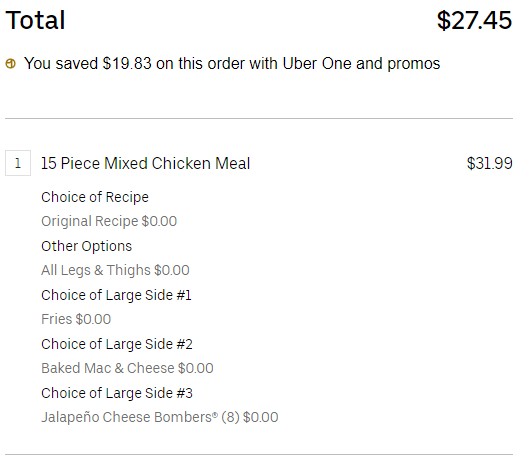The width and height of the screenshot is (532, 458).
Task: Click the quantity box showing 1
Action: (x=18, y=163)
